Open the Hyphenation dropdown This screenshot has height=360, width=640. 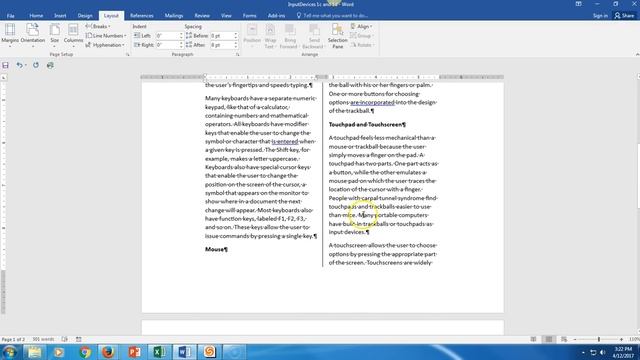click(x=105, y=45)
